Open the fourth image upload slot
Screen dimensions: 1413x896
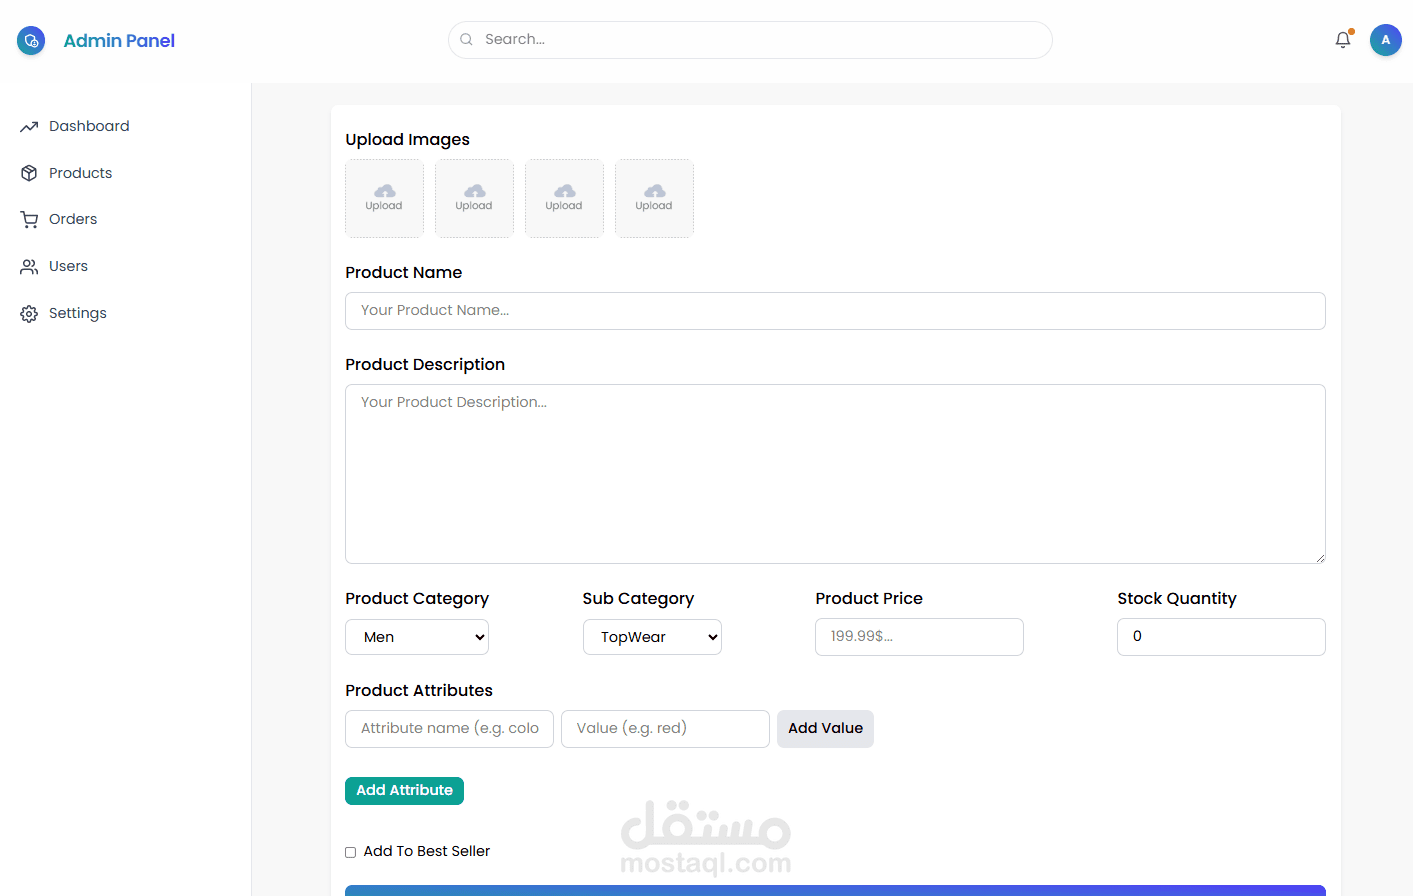coord(654,198)
